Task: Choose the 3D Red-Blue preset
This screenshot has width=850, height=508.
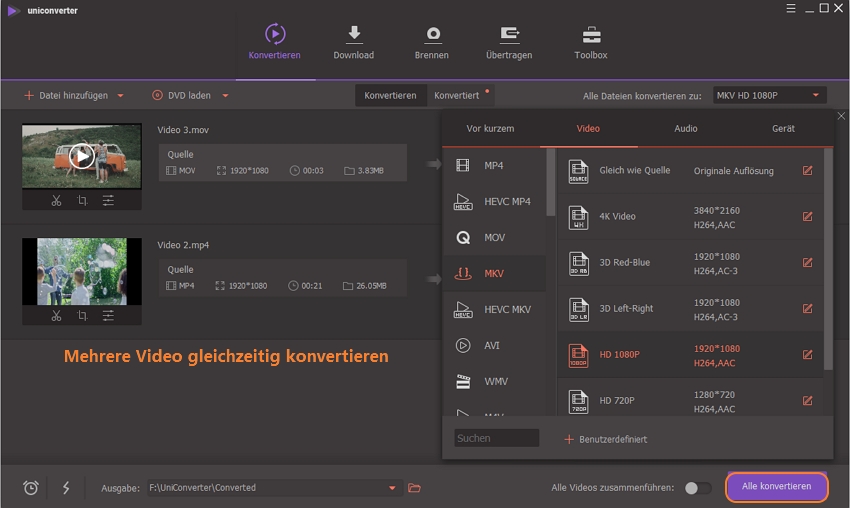Action: [x=690, y=263]
